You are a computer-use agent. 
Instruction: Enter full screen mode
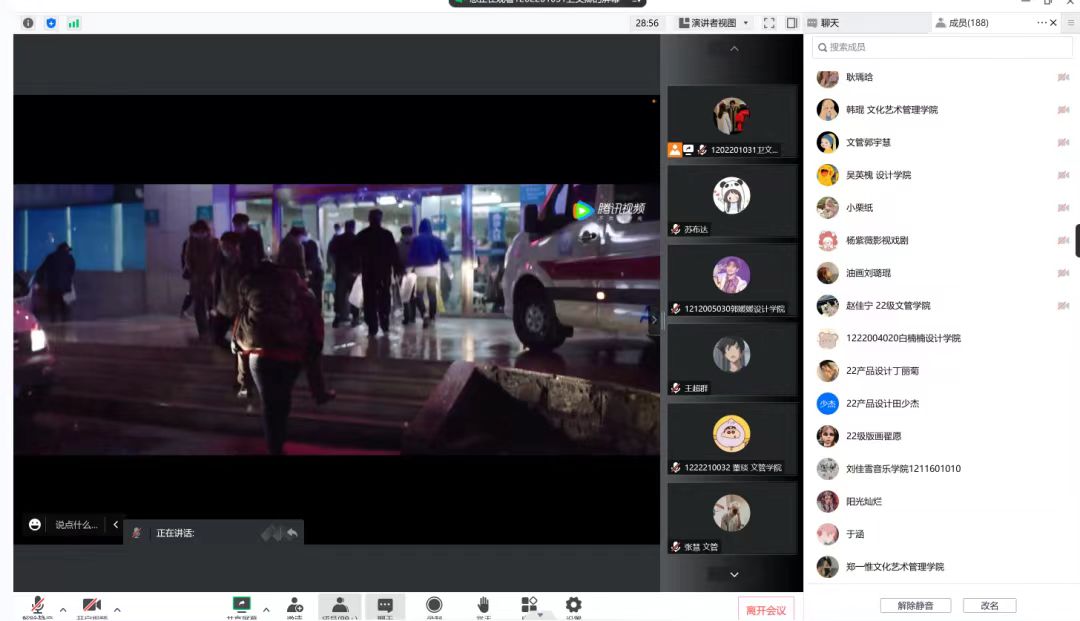pyautogui.click(x=769, y=23)
